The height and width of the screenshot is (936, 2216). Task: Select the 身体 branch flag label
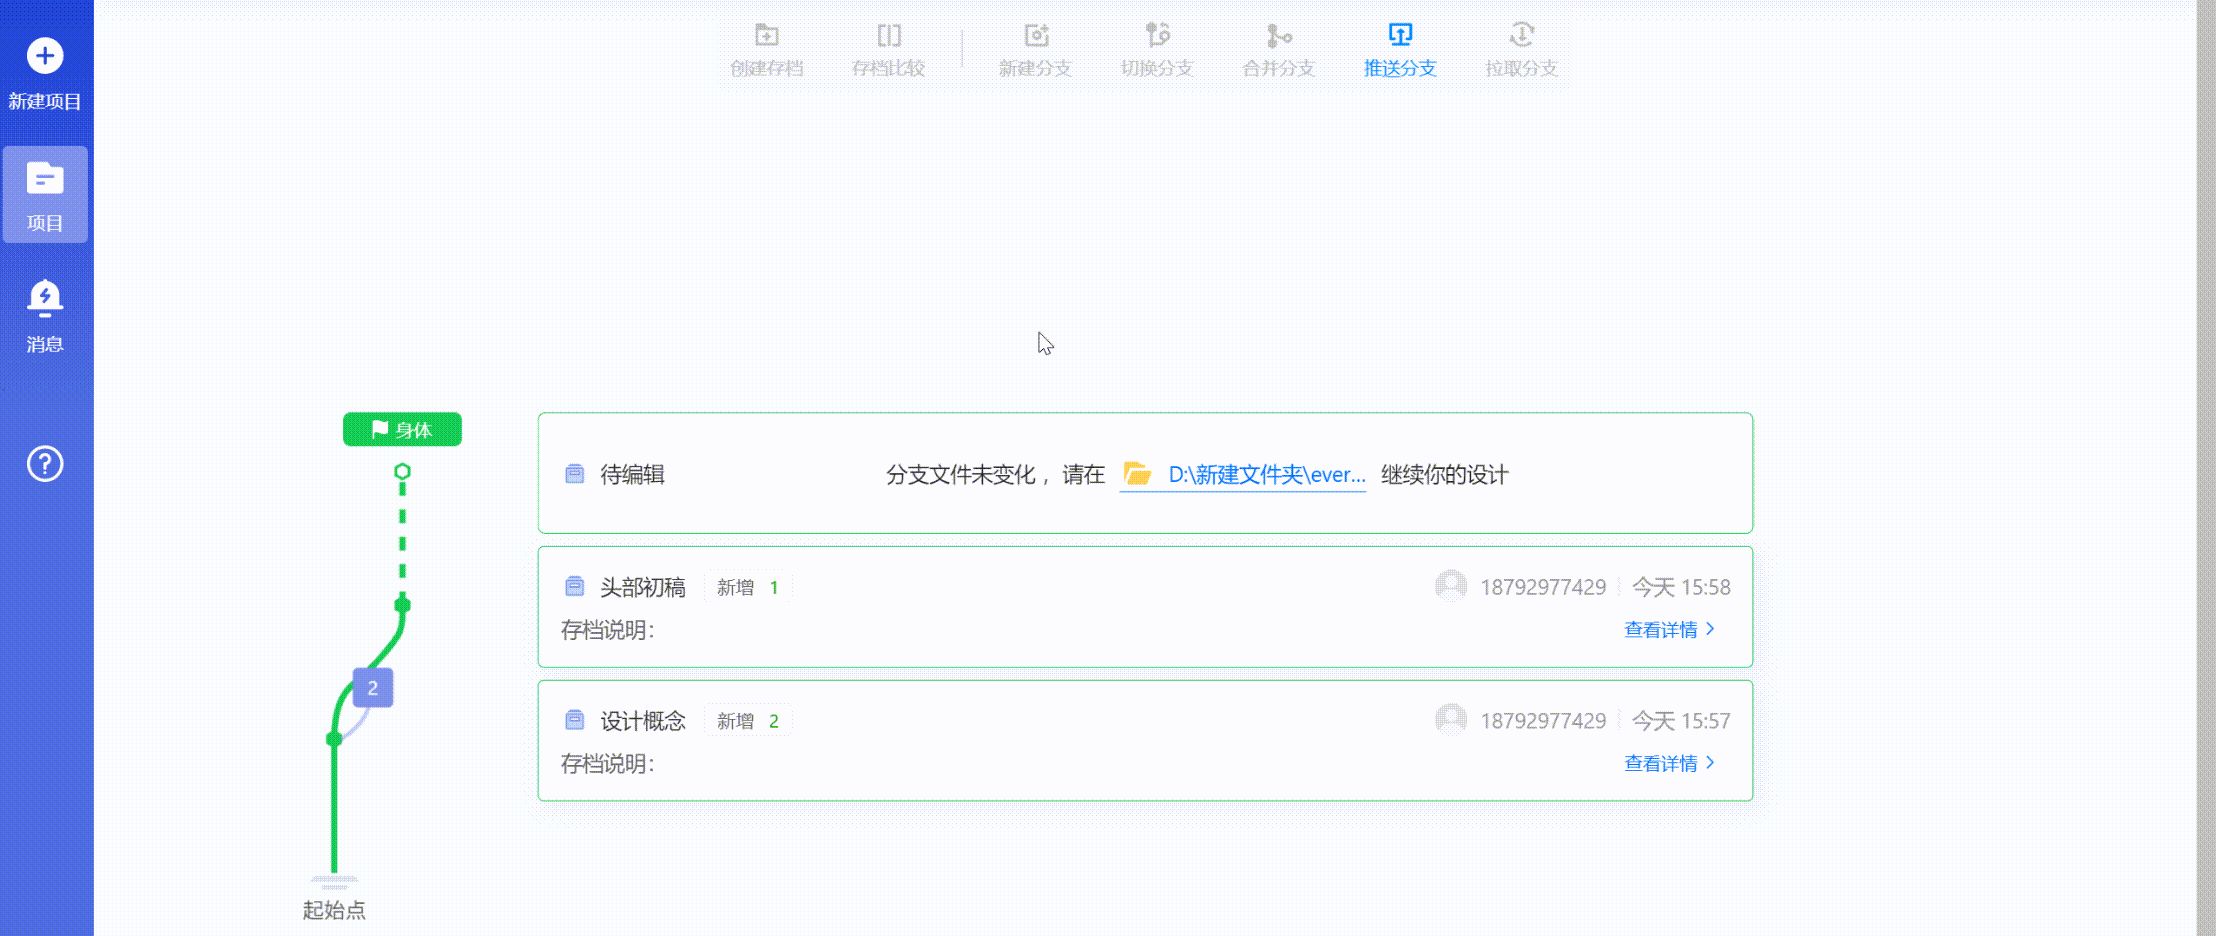(x=402, y=429)
